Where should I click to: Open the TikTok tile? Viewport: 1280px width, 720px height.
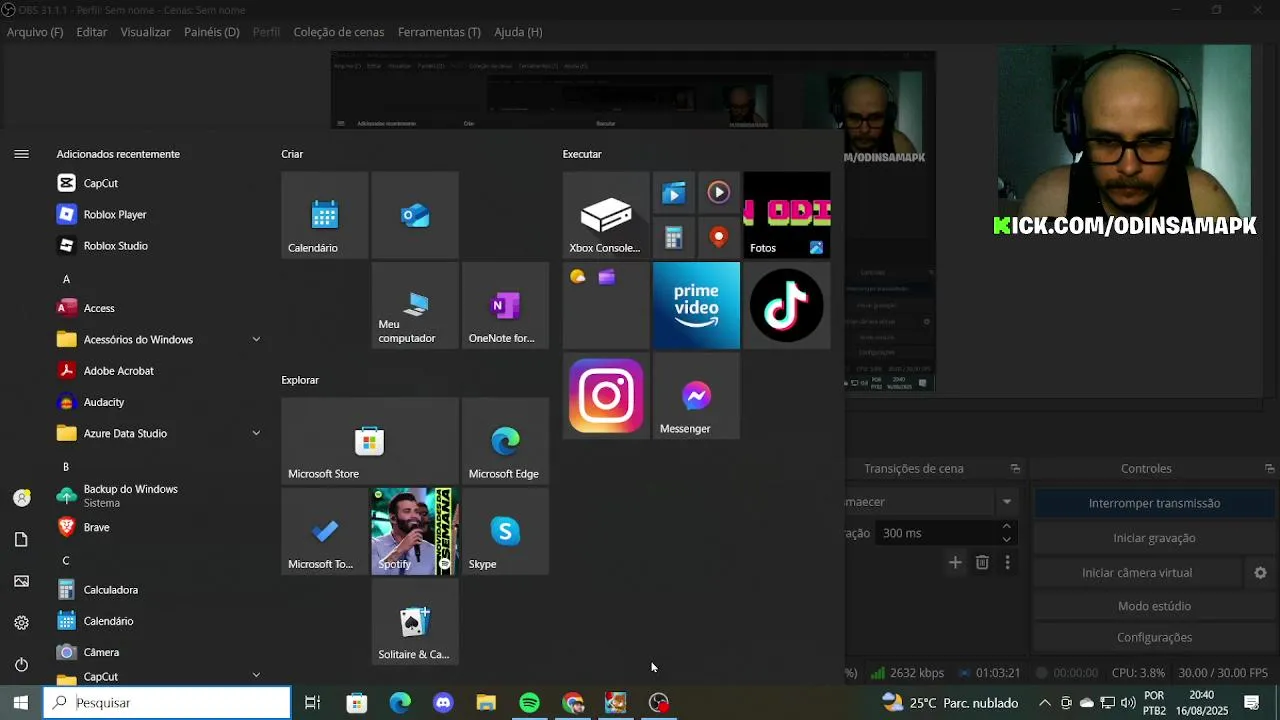point(786,305)
